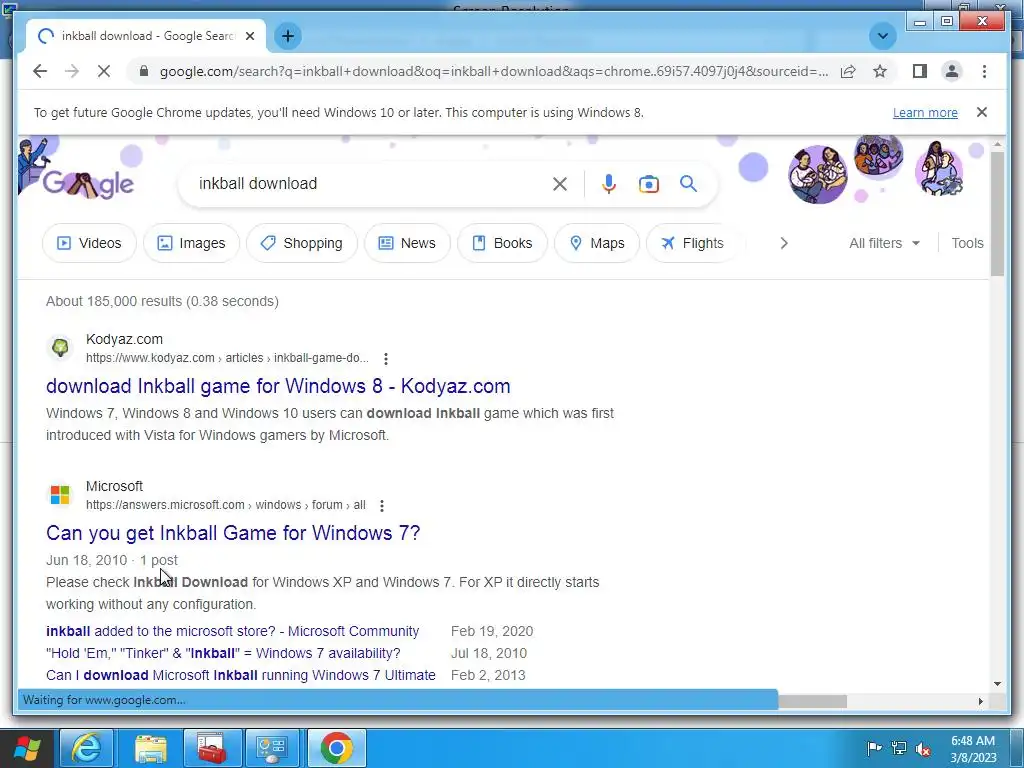Viewport: 1024px width, 768px height.
Task: Open a new tab with the plus button
Action: (287, 36)
